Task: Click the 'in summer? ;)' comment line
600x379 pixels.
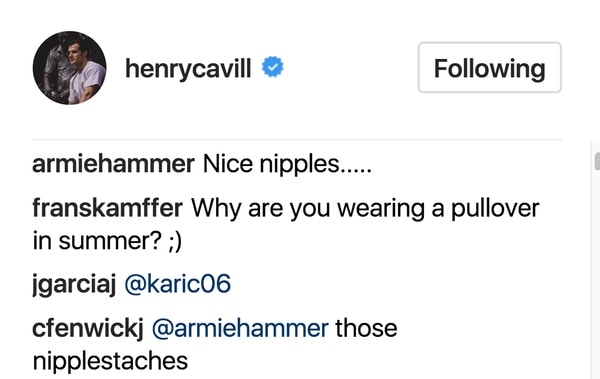Action: [108, 241]
